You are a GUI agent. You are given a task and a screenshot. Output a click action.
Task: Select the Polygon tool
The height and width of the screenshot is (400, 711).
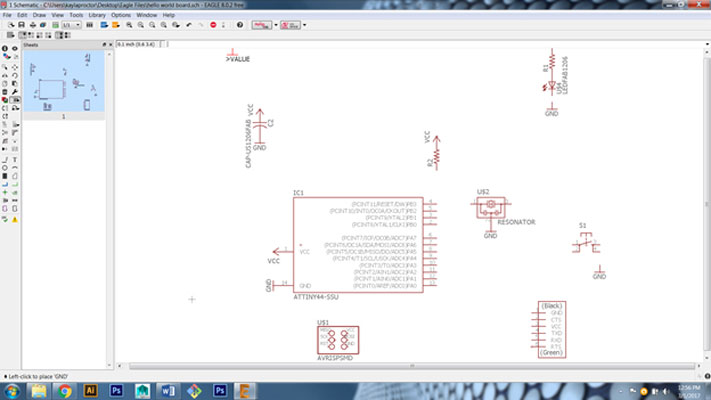click(x=15, y=176)
